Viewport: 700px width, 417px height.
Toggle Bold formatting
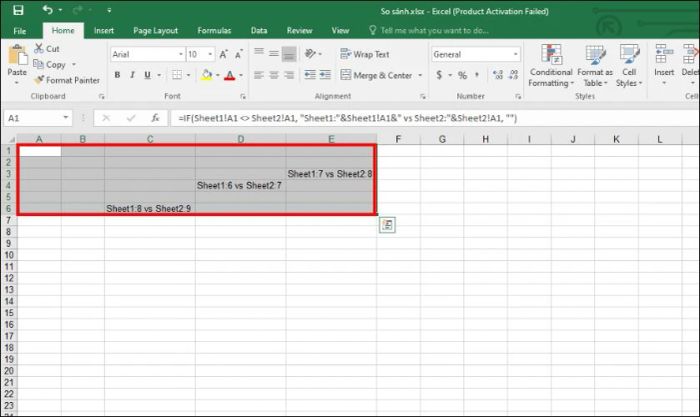pos(117,75)
